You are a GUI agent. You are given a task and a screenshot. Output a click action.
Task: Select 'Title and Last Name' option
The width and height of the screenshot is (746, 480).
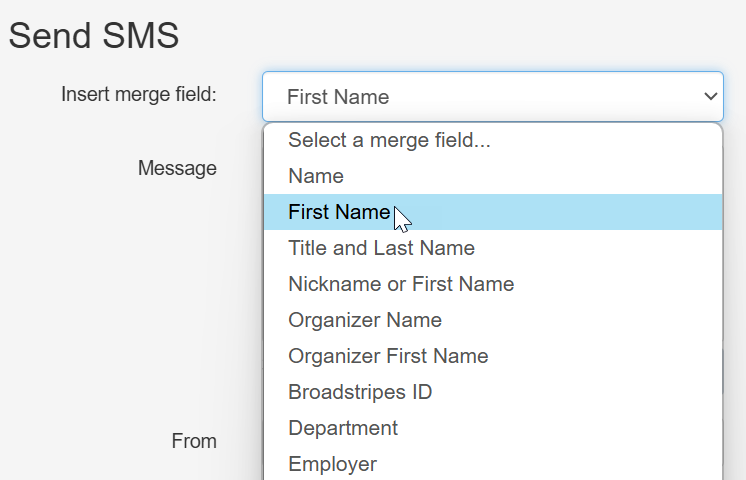[493, 248]
